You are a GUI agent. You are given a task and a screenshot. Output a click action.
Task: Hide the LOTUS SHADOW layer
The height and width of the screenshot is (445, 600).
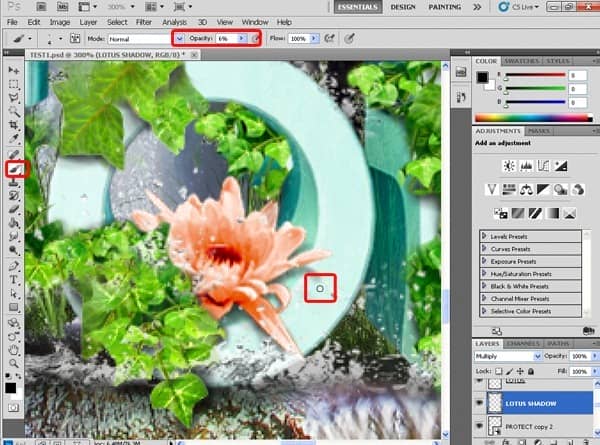[479, 403]
